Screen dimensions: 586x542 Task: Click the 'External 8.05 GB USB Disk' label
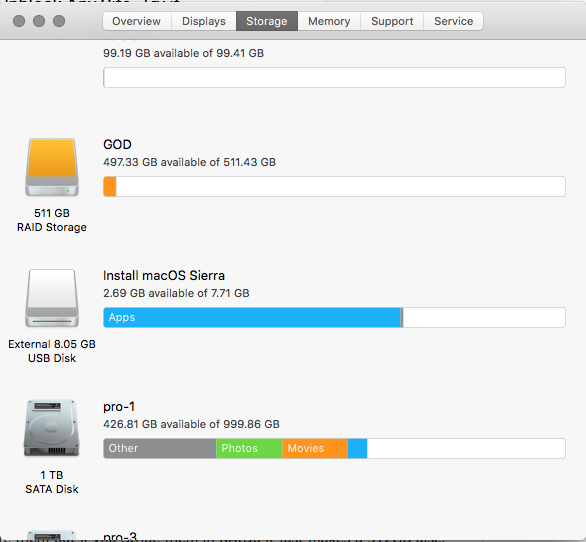click(x=52, y=351)
